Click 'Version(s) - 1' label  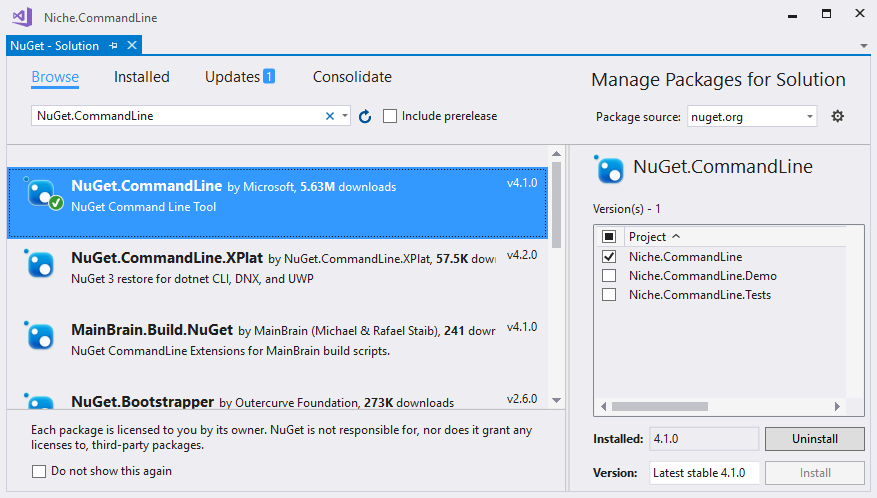click(626, 209)
